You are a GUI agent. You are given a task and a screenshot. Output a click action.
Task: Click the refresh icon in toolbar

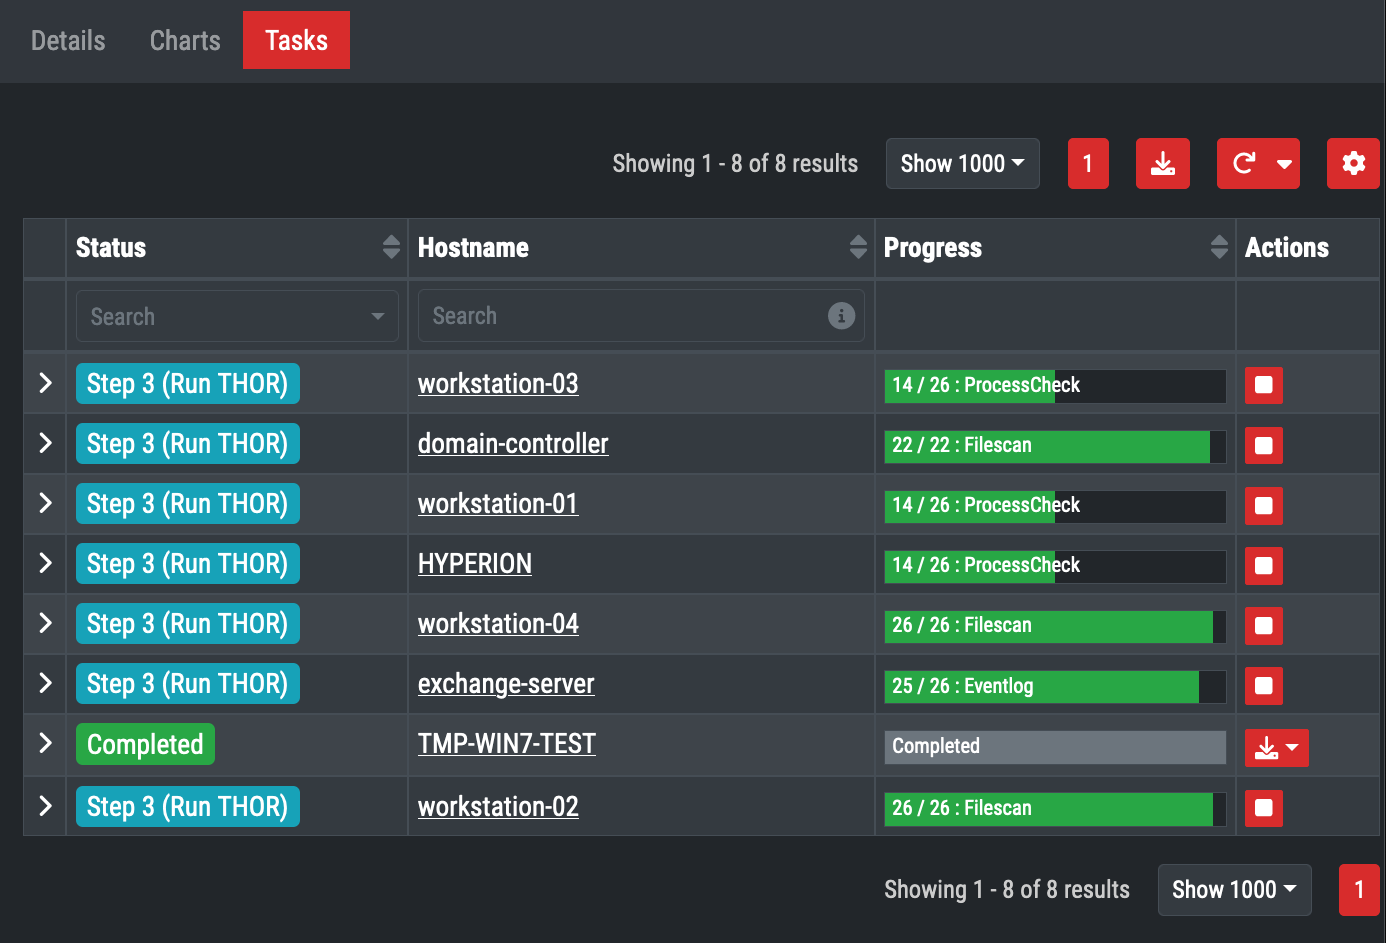1244,164
